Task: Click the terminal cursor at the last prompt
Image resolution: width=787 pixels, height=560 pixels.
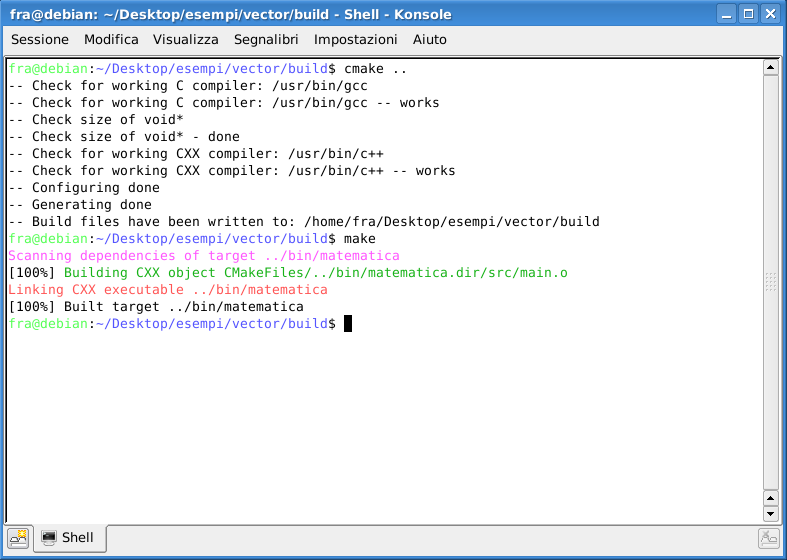Action: click(348, 324)
